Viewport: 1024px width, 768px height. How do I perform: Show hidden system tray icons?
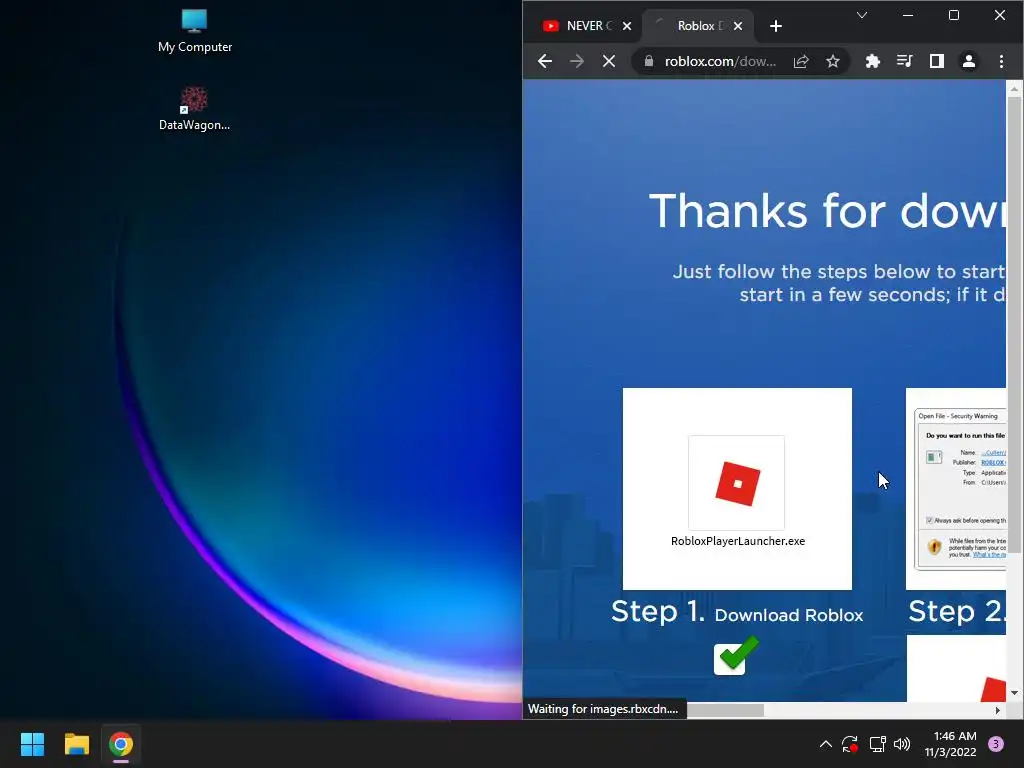coord(825,744)
